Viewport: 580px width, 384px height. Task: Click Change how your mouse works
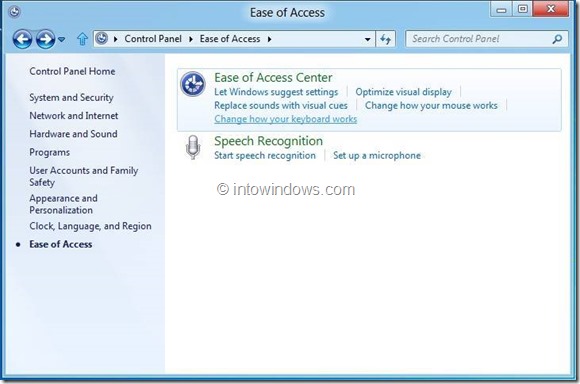click(431, 105)
